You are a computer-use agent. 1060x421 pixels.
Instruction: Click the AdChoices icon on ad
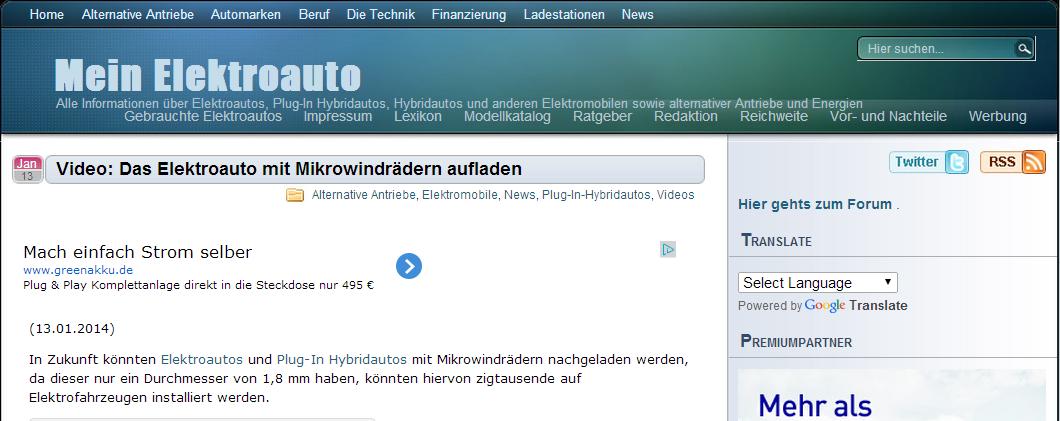point(668,249)
